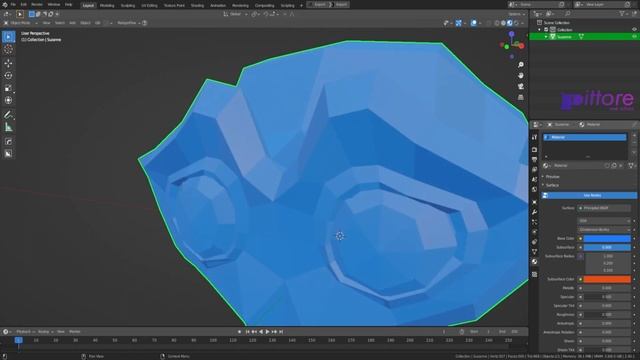Jump to the timeline end
The height and width of the screenshot is (360, 640).
(281, 332)
